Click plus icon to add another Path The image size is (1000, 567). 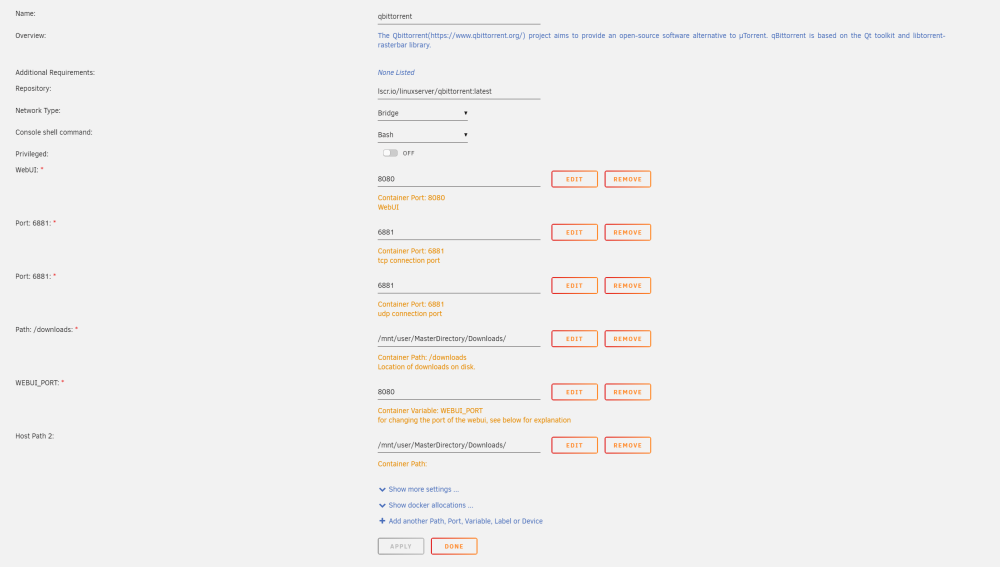click(x=382, y=521)
